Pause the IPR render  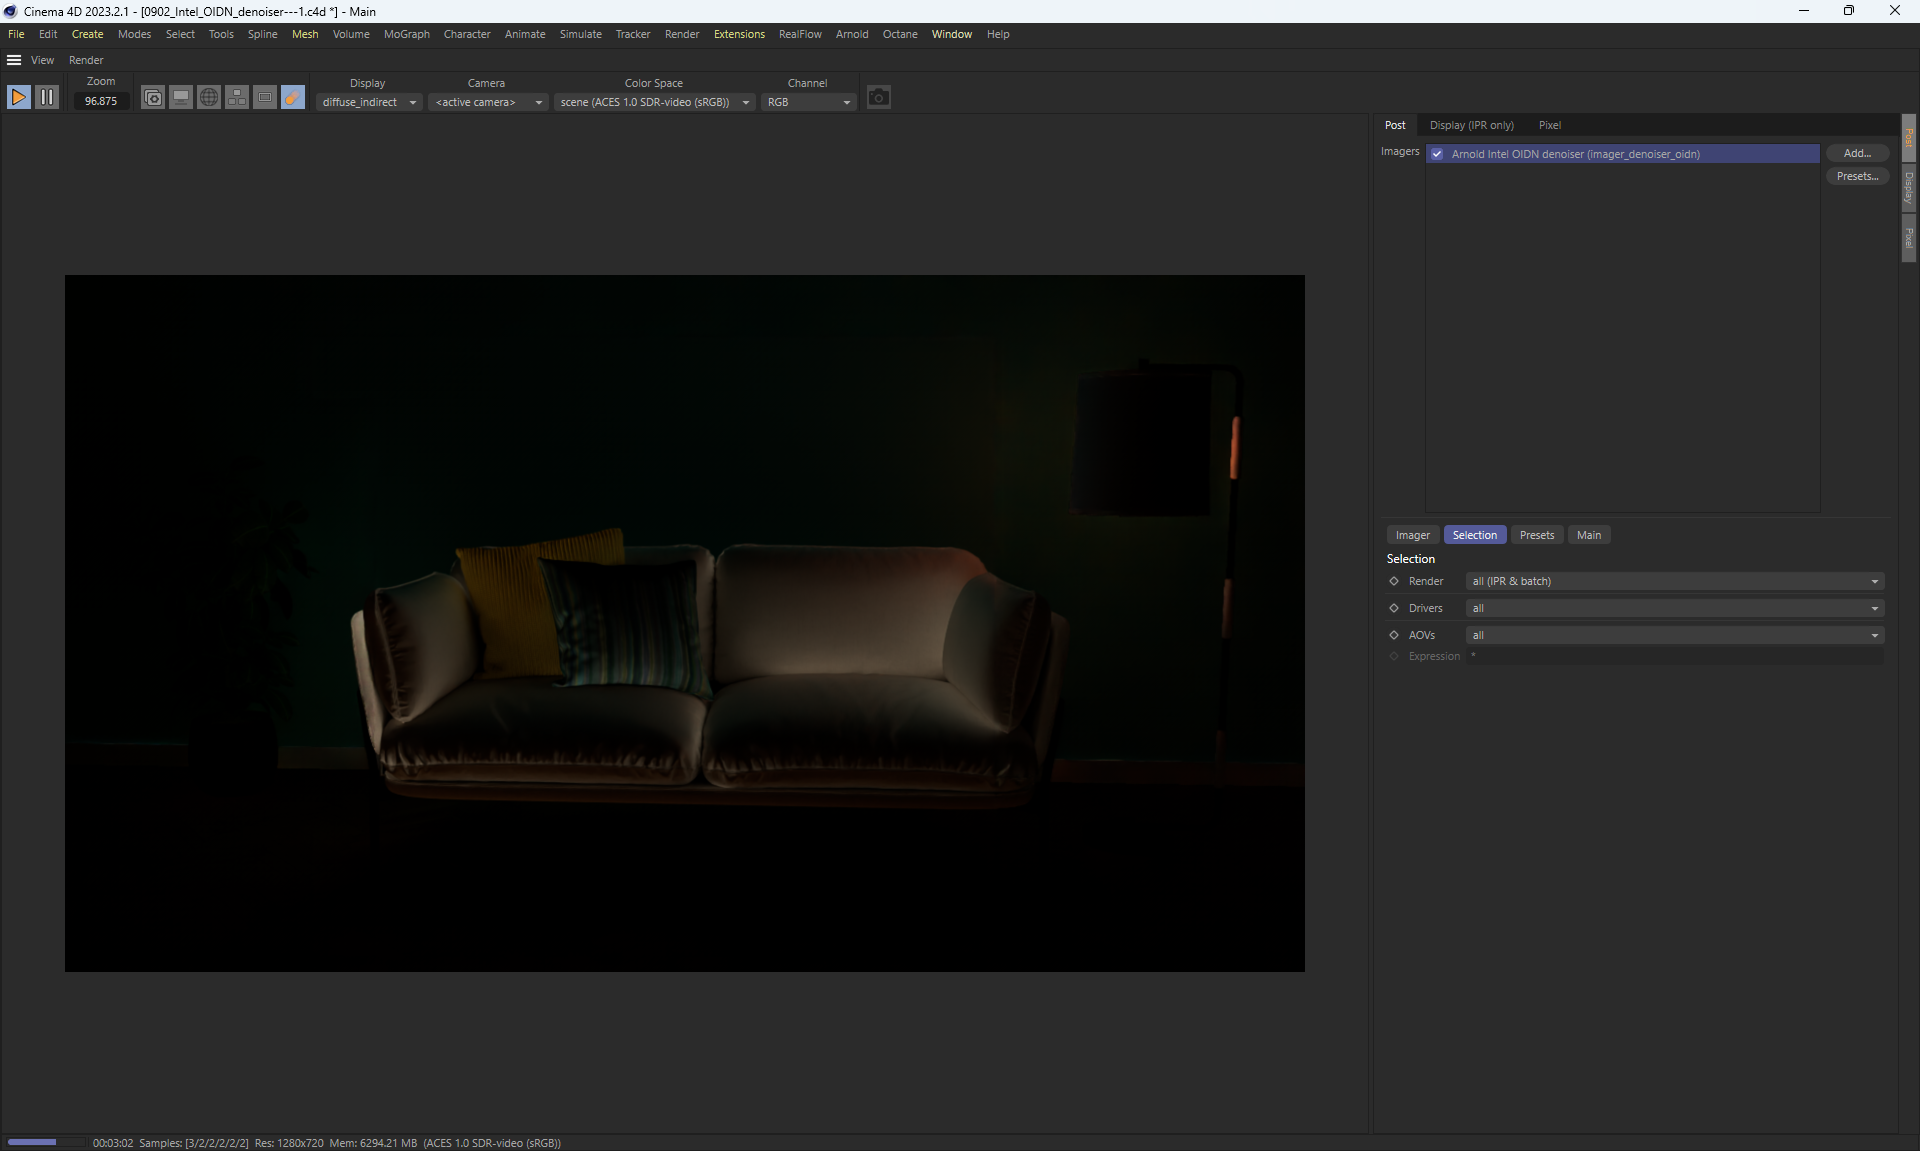[x=47, y=97]
